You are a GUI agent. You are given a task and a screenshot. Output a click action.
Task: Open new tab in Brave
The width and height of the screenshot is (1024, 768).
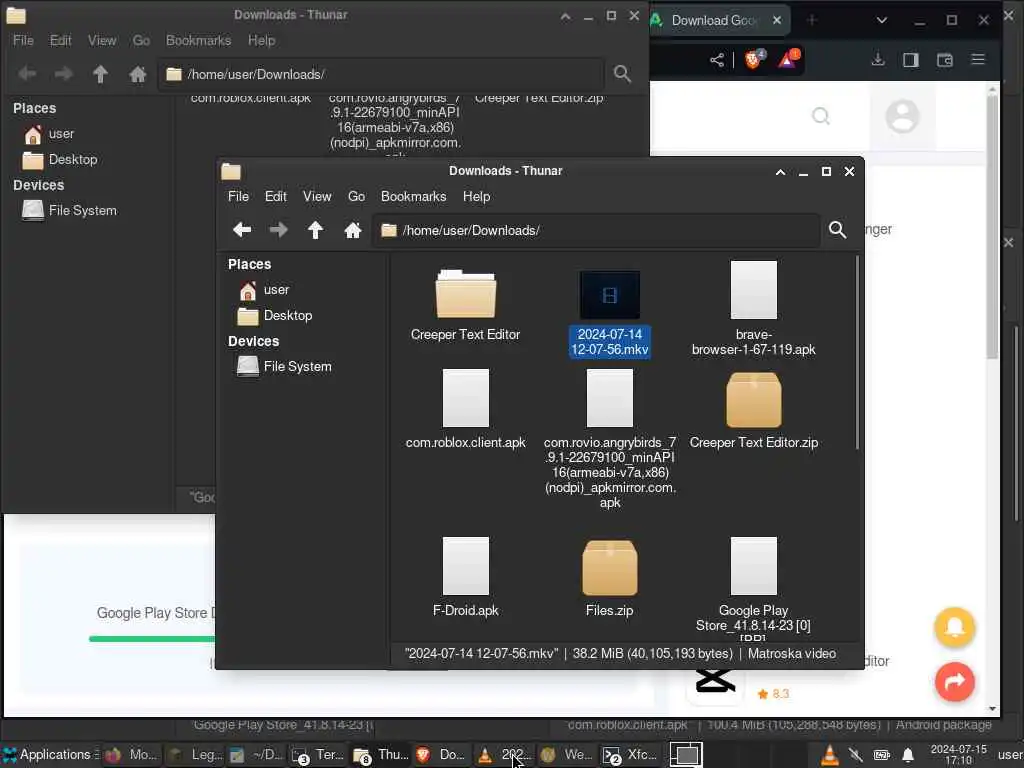[x=812, y=20]
